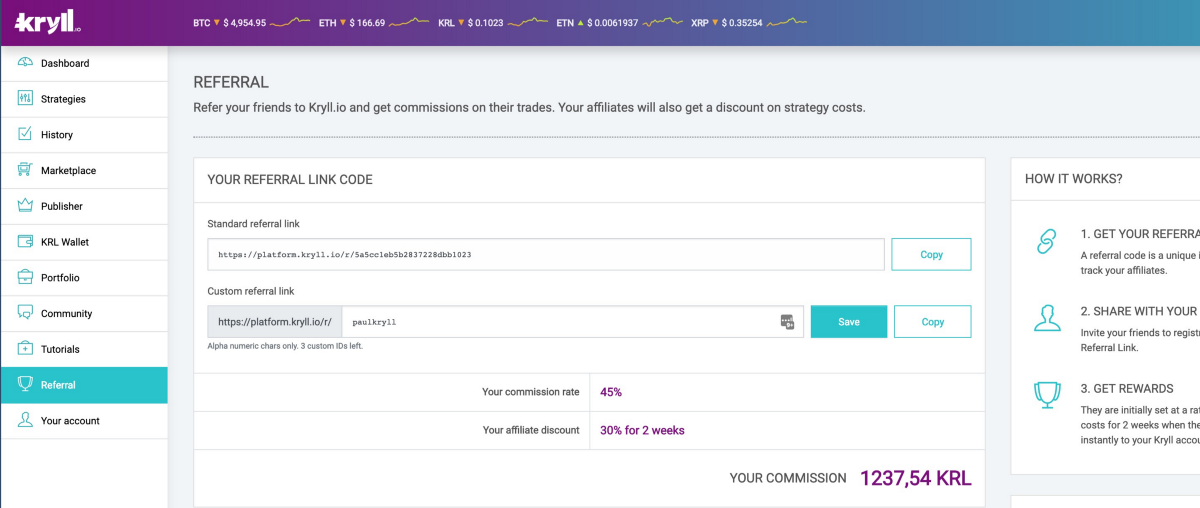Click the Your account person icon
The image size is (1200, 508).
click(x=25, y=421)
